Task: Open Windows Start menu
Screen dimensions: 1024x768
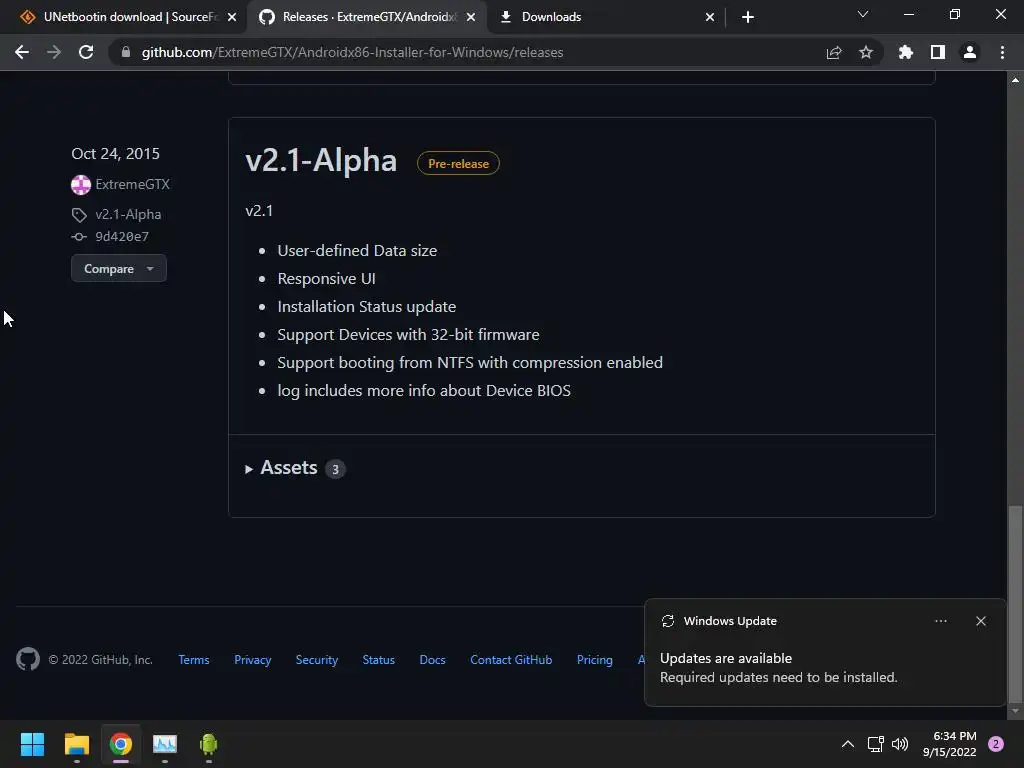Action: (32, 744)
